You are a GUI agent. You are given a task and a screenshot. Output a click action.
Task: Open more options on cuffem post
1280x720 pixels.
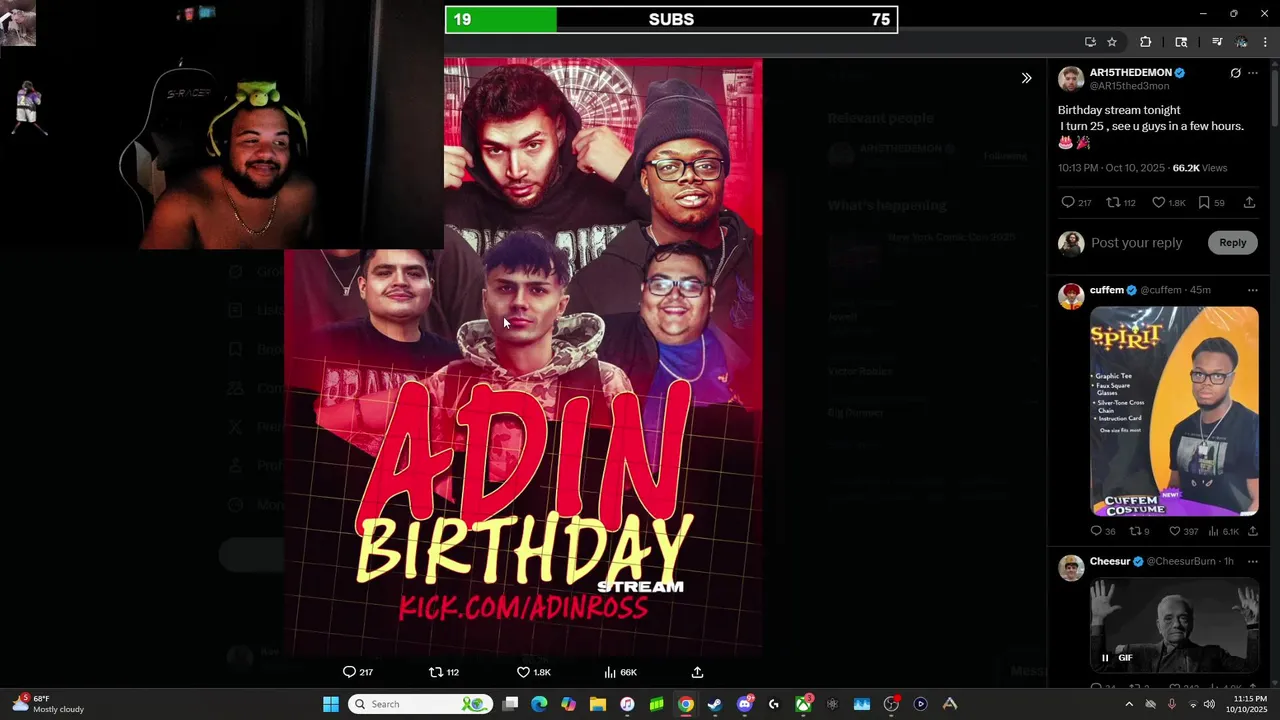(x=1253, y=290)
